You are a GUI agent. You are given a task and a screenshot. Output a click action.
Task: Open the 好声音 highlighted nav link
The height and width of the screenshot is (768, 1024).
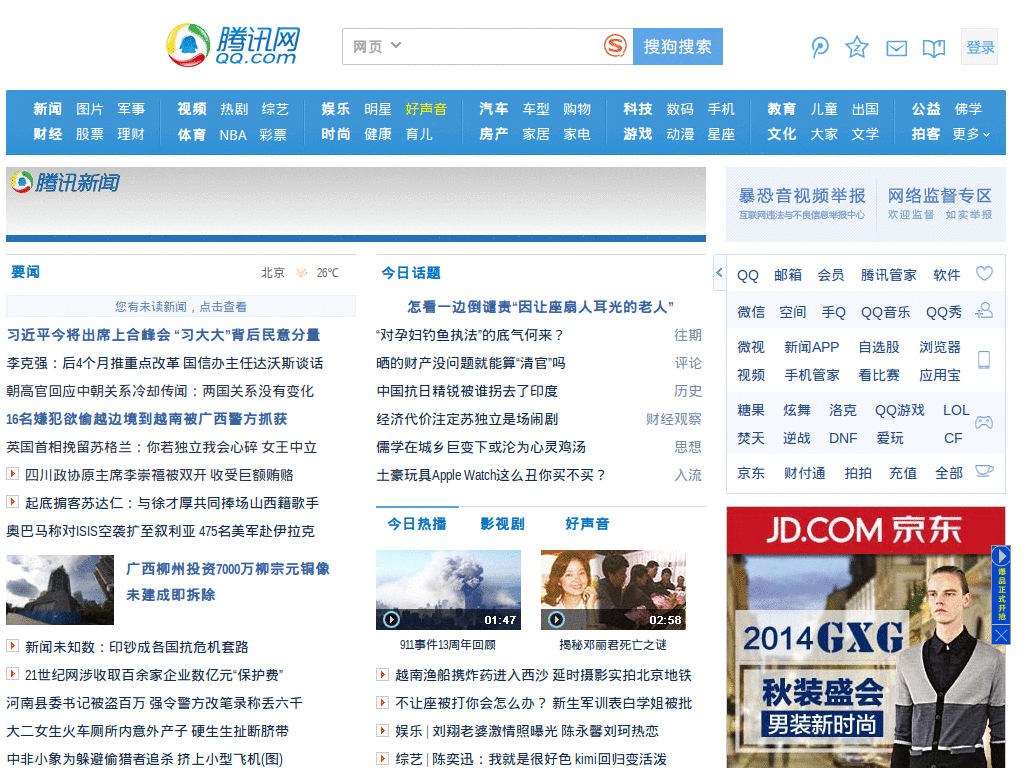tap(426, 109)
